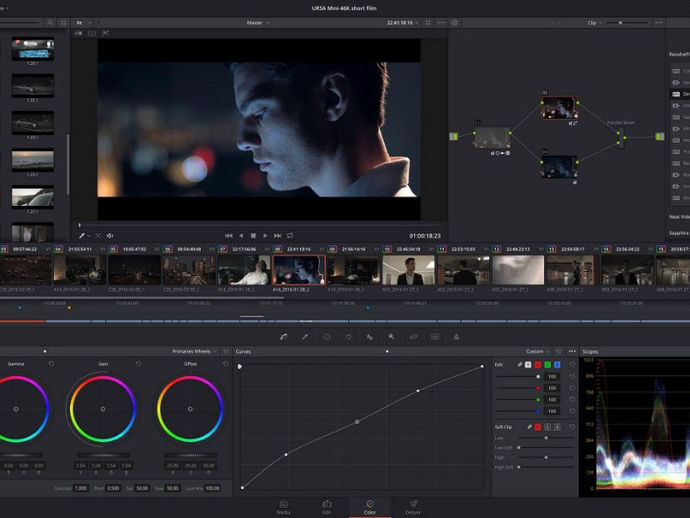Open the Primaries Wheels mode dropdown
690x518 pixels.
click(x=196, y=351)
